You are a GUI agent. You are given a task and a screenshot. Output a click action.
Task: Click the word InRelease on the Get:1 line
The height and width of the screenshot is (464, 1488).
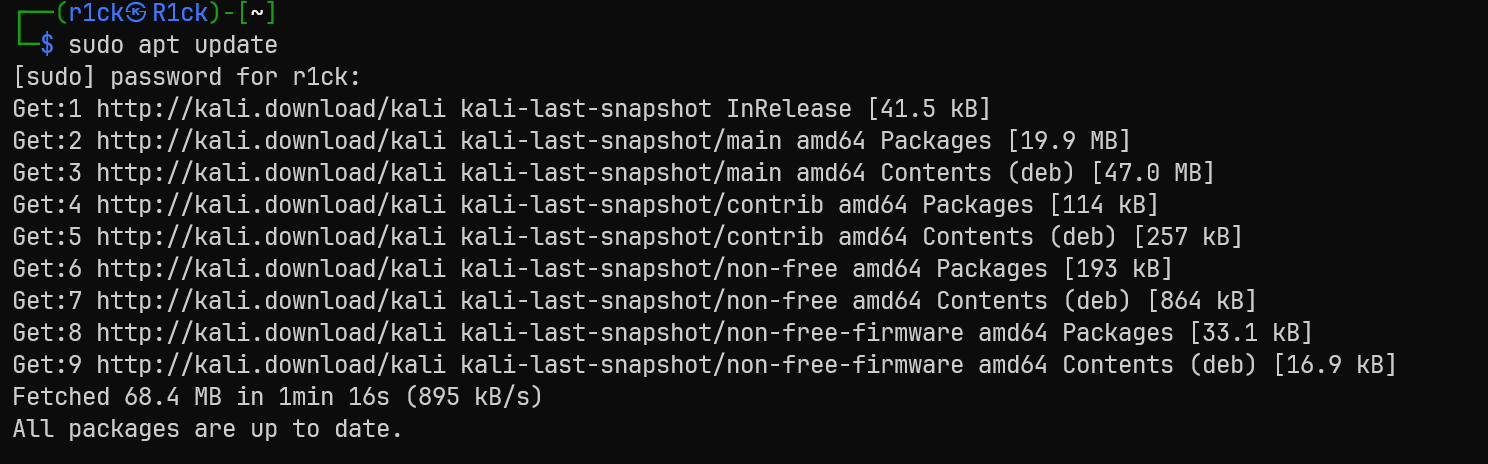click(789, 109)
